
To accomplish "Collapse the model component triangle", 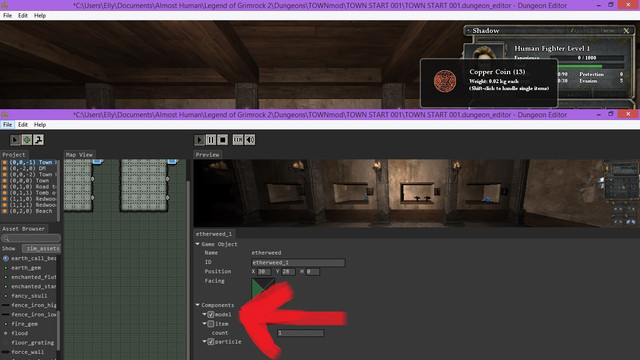I will [204, 314].
